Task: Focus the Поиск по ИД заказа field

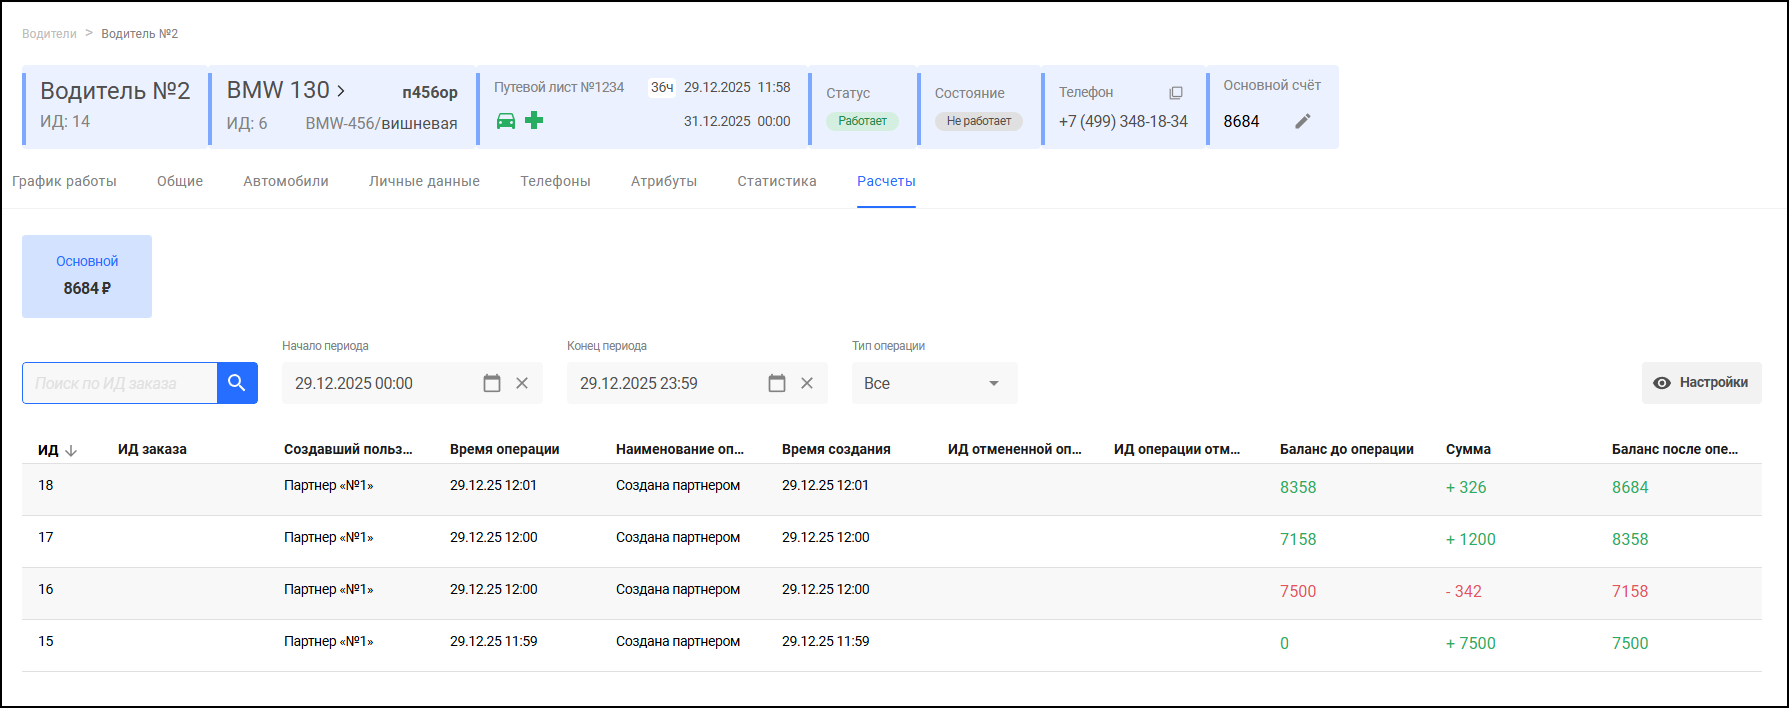Action: [x=119, y=383]
